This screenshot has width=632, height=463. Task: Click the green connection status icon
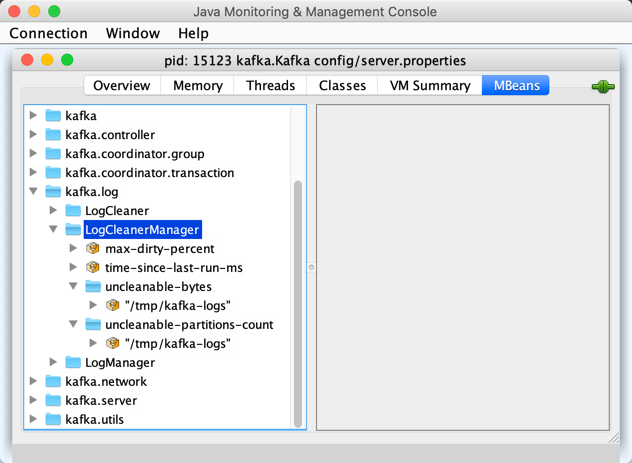tap(603, 86)
